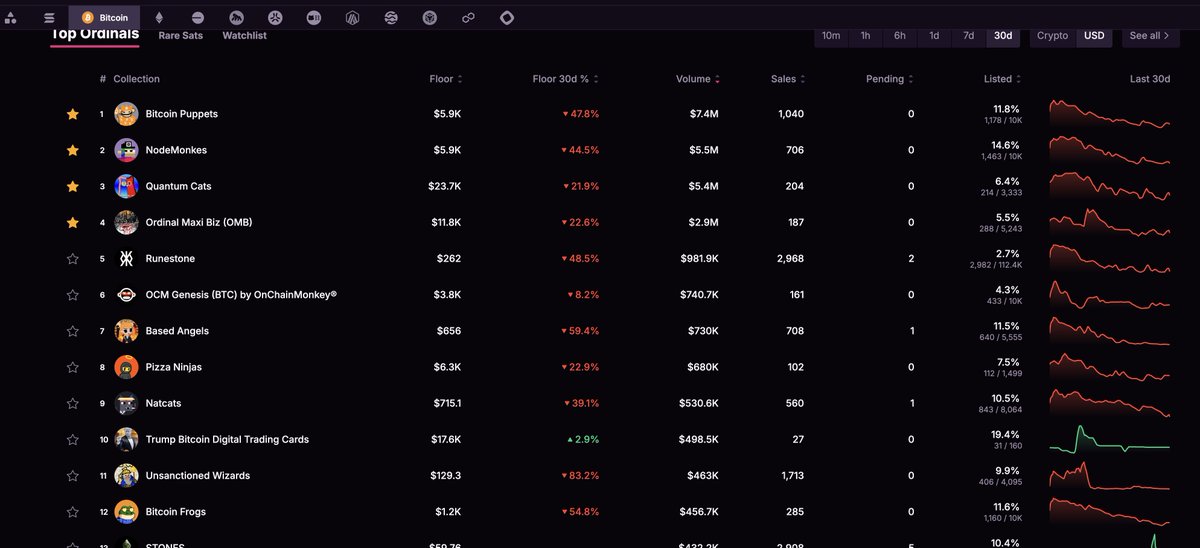
Task: Select the rounded diamond chain icon
Action: click(507, 18)
